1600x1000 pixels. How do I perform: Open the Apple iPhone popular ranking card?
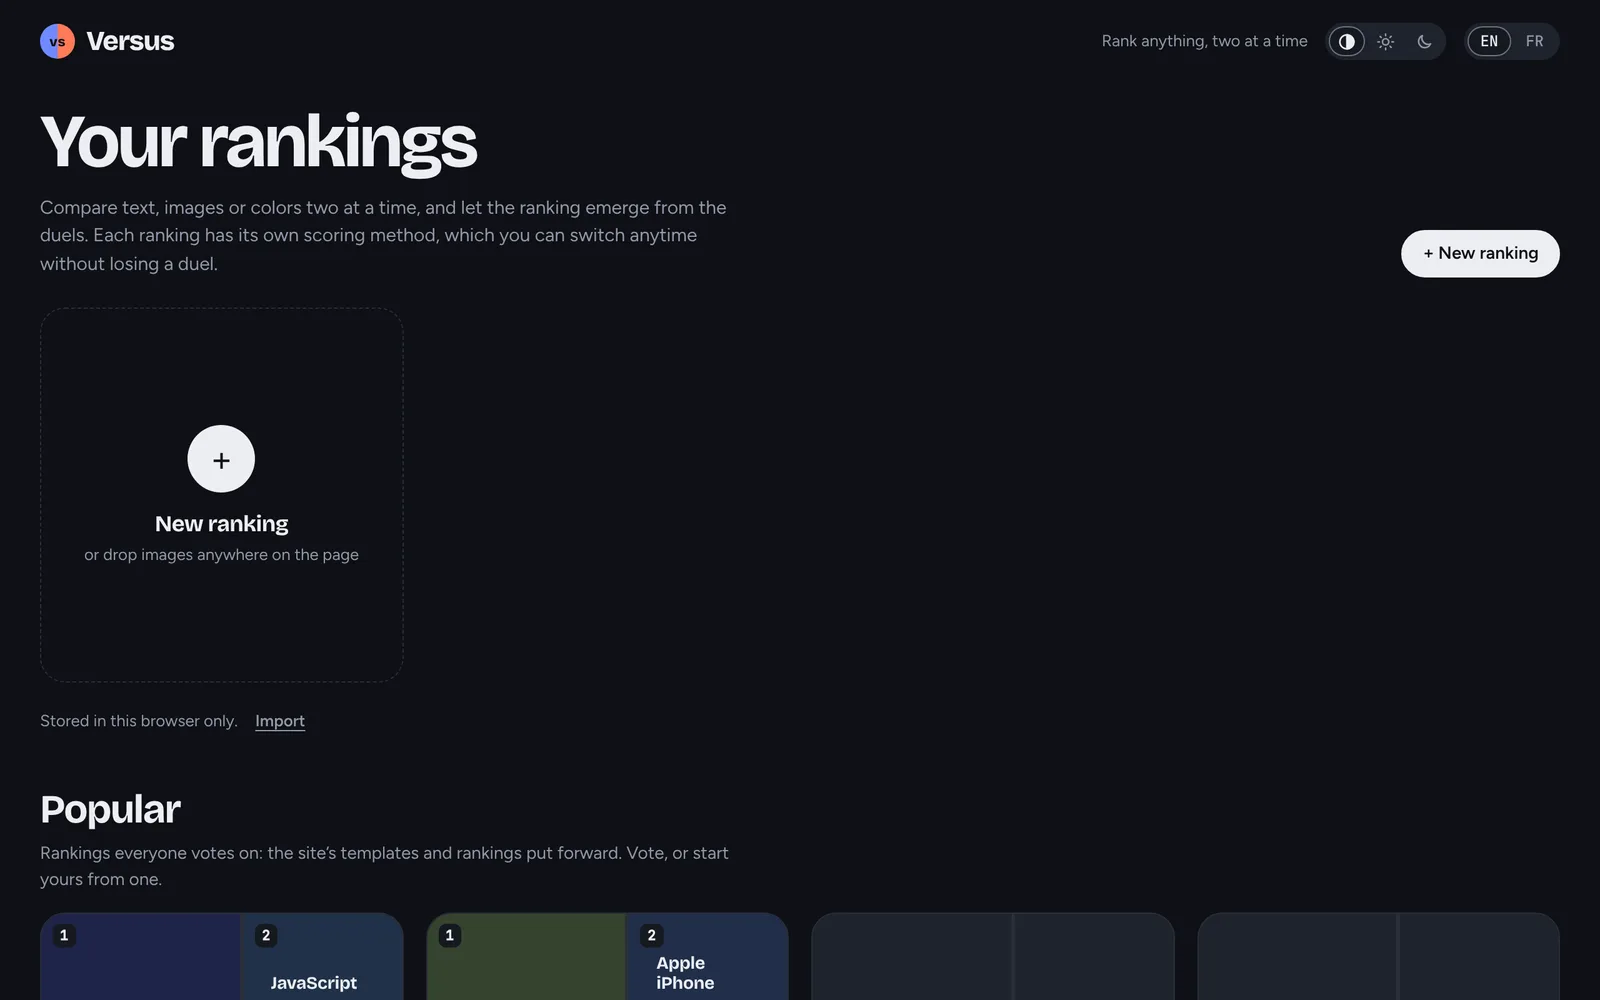point(607,956)
